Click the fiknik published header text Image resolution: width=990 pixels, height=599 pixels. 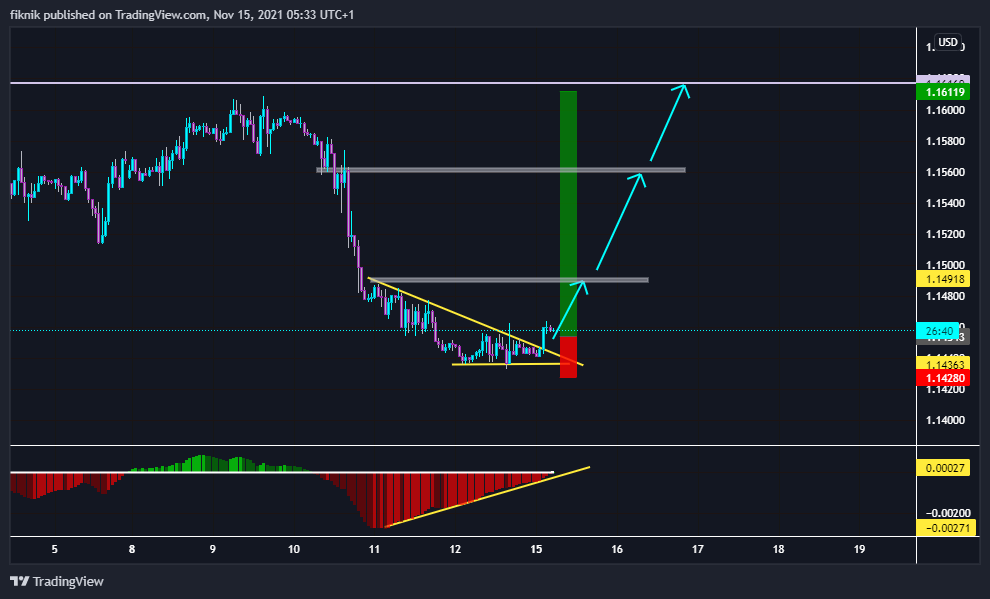(182, 15)
